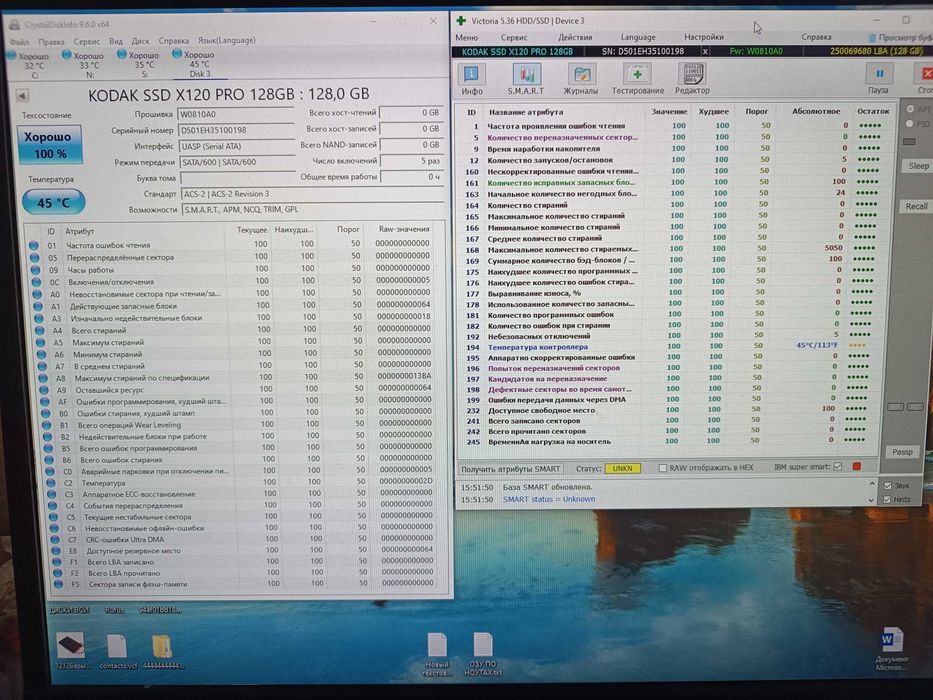Image resolution: width=933 pixels, height=700 pixels.
Task: Open the Настройки menu in Victoria
Action: pyautogui.click(x=704, y=37)
